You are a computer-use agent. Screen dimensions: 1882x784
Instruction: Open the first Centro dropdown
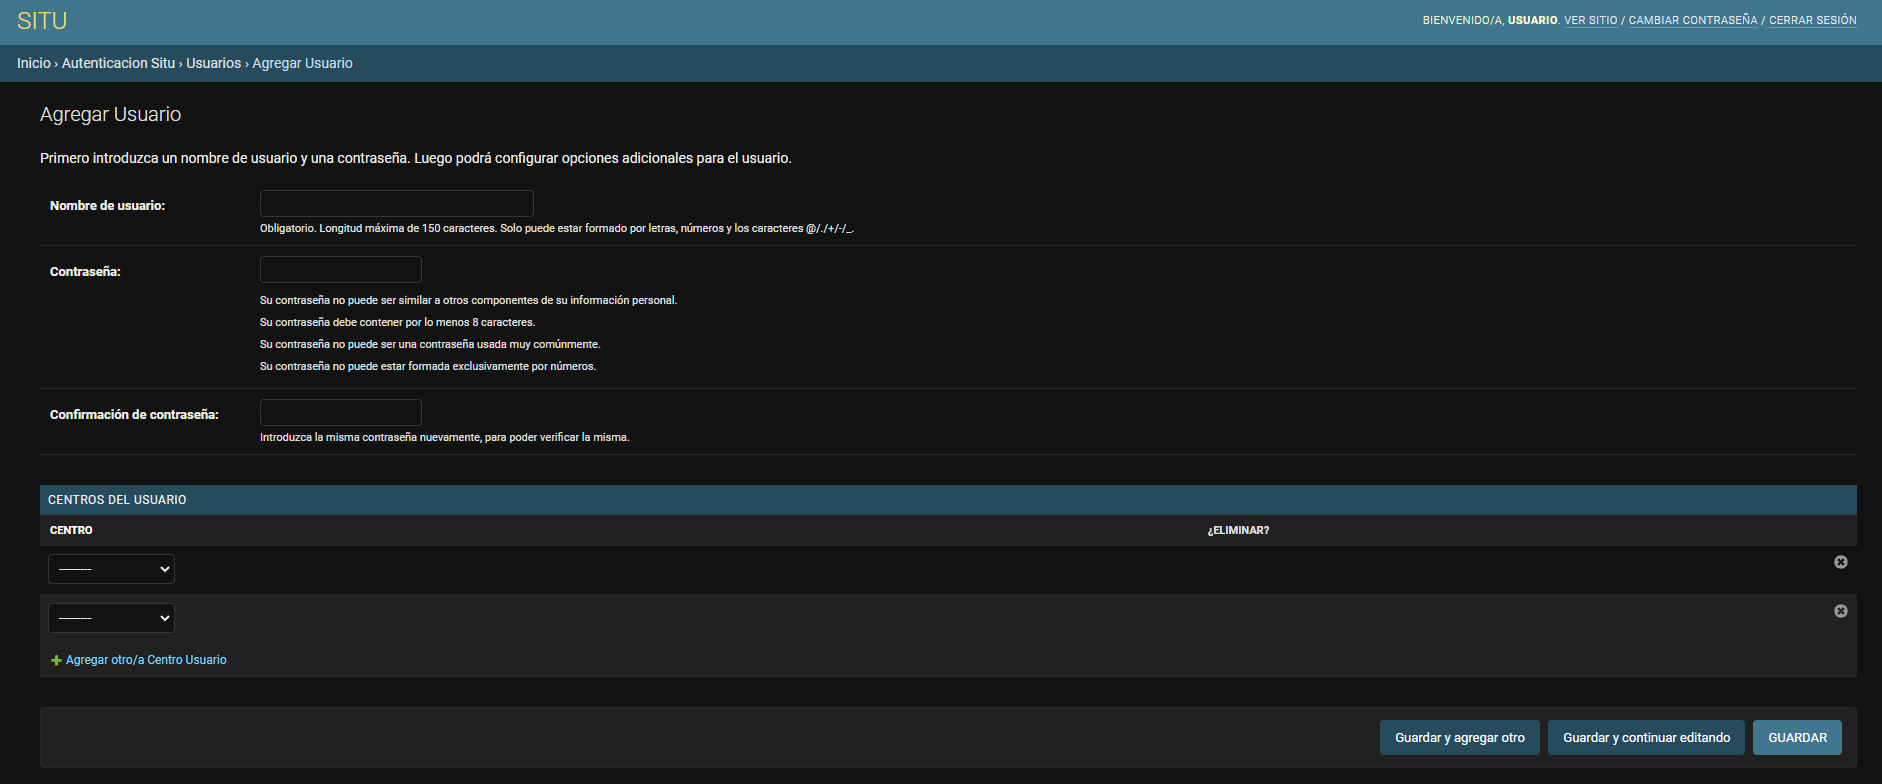coord(111,569)
